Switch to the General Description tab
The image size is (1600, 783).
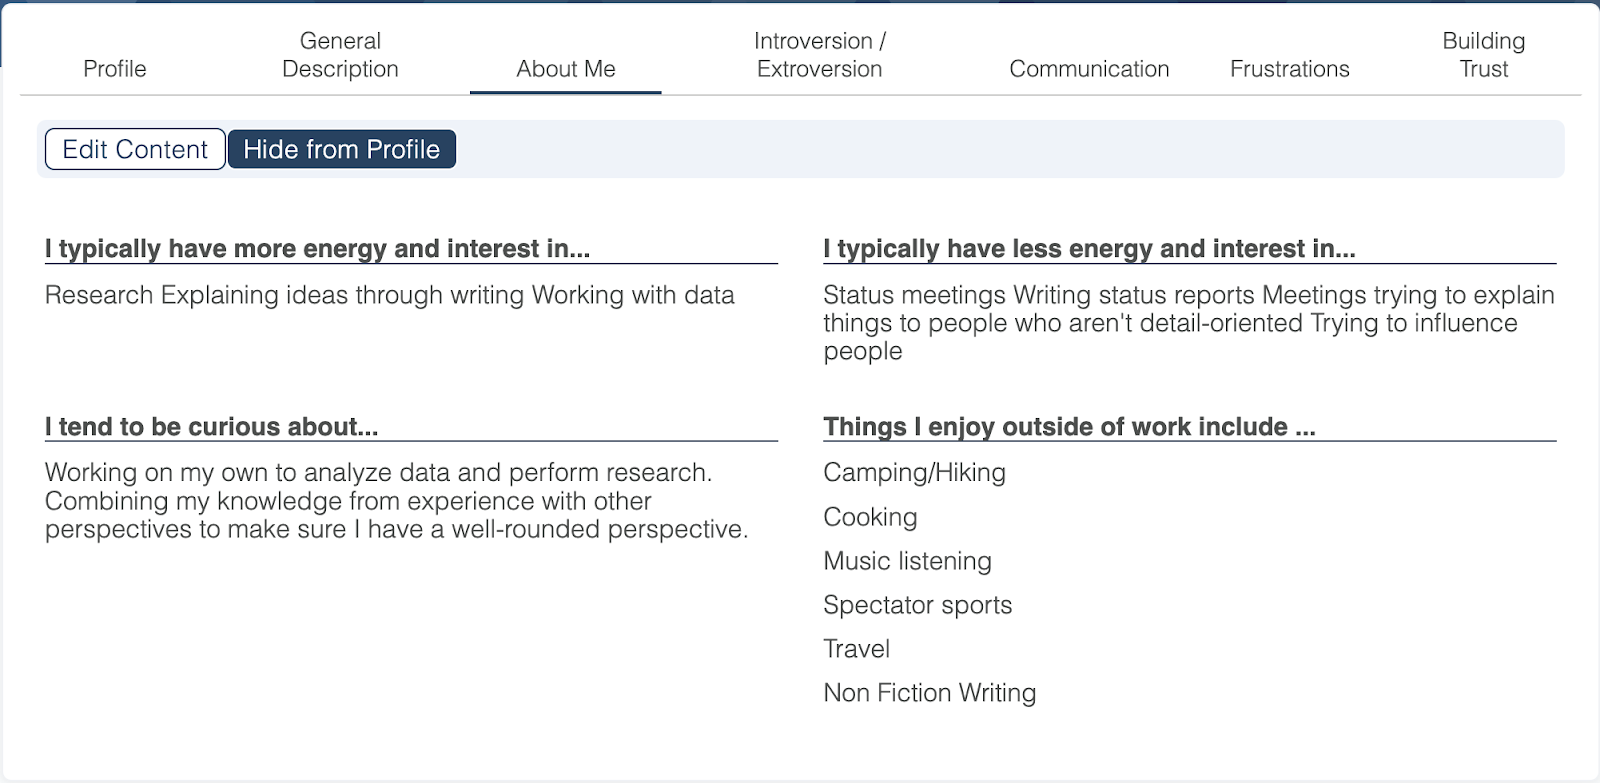(x=340, y=55)
